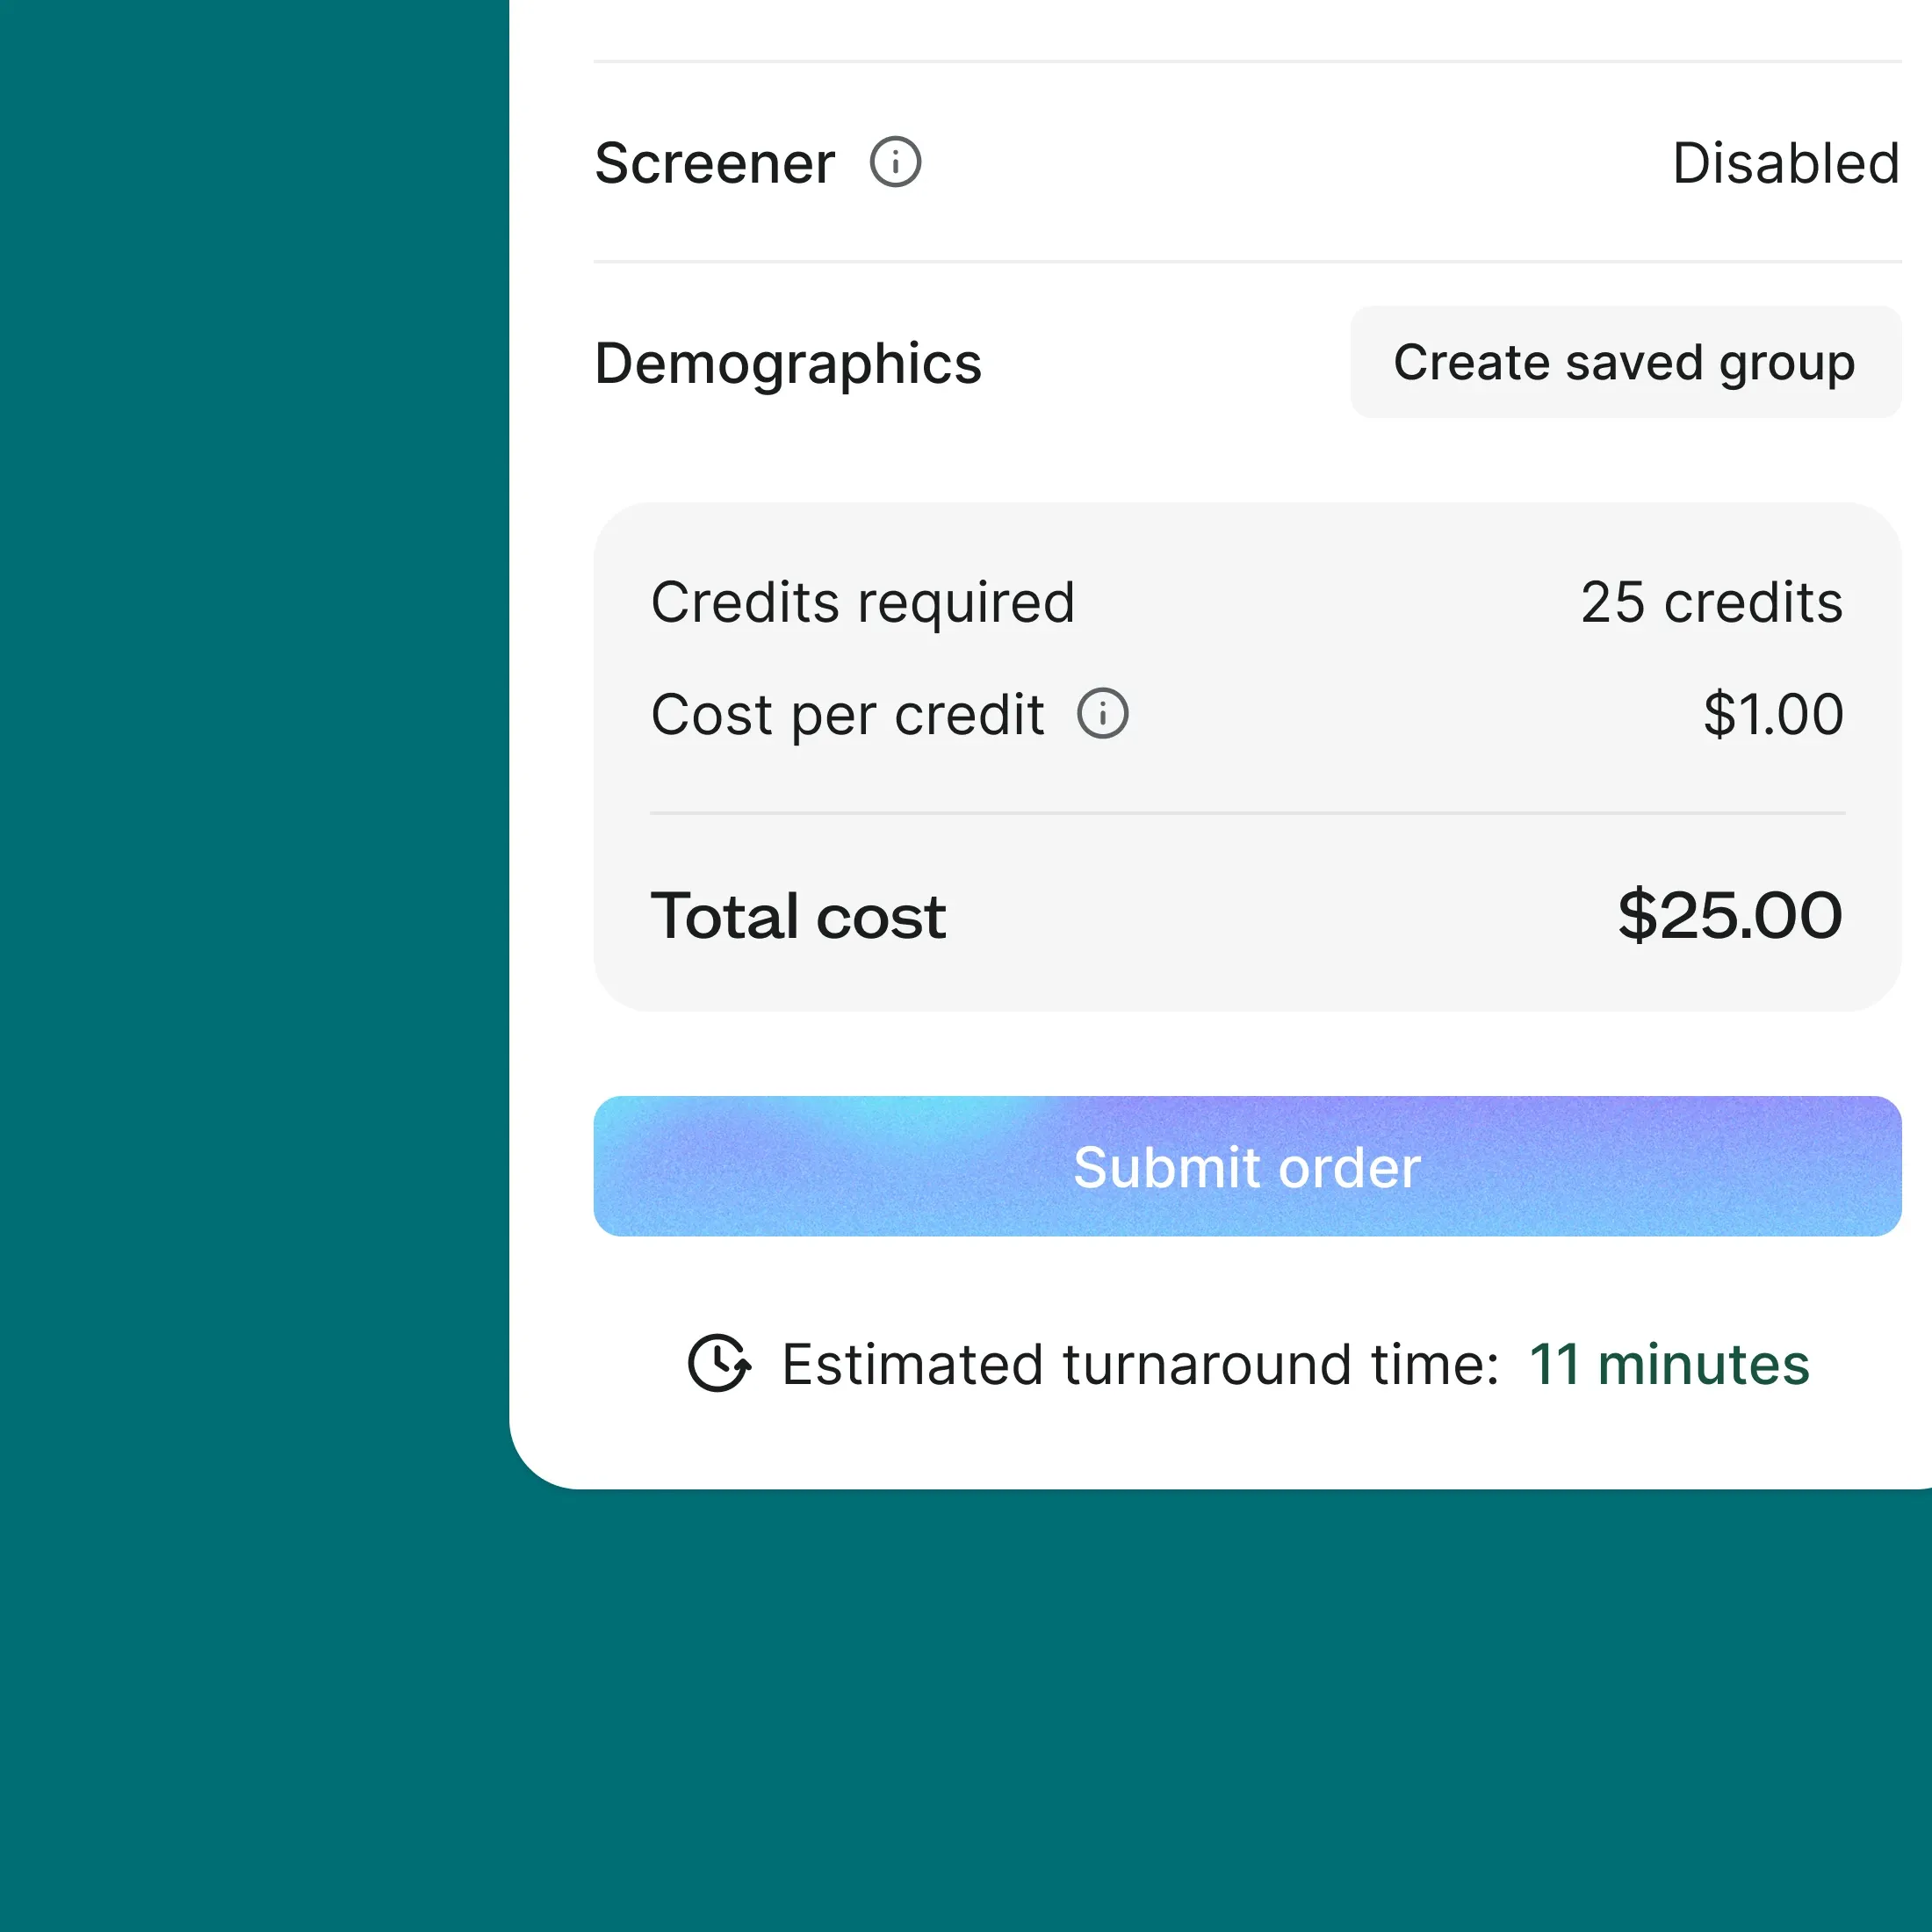The width and height of the screenshot is (1932, 1932).
Task: Click the Total cost label
Action: [798, 916]
